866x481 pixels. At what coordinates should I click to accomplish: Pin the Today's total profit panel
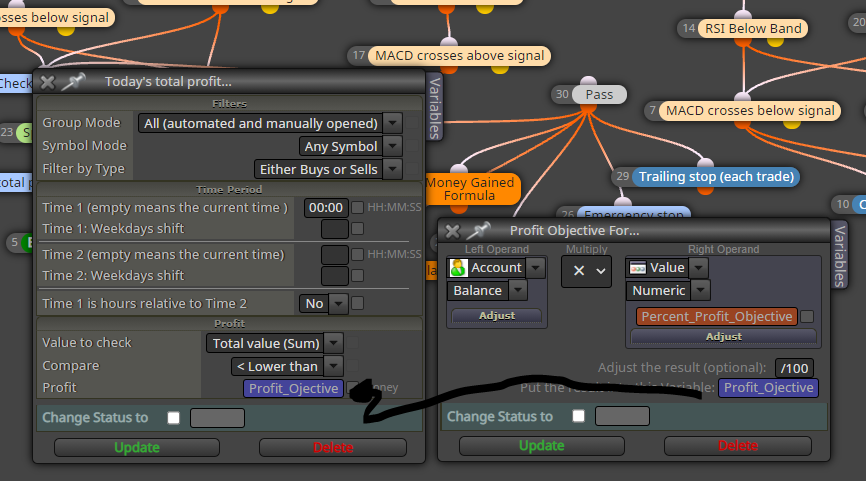pyautogui.click(x=73, y=82)
